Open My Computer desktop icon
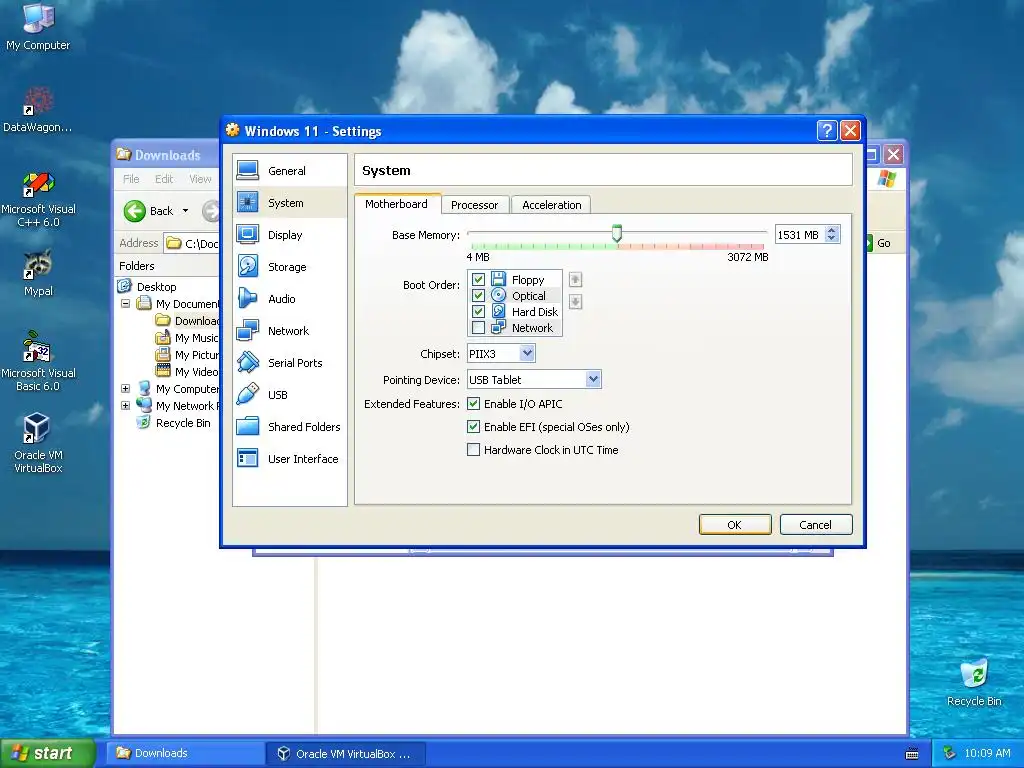Screen dimensions: 1024x768 point(38,27)
